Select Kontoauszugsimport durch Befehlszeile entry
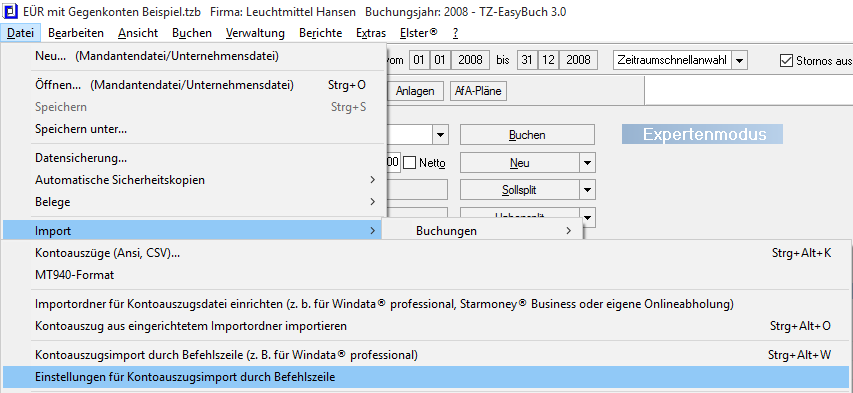853x393 pixels. [426, 355]
